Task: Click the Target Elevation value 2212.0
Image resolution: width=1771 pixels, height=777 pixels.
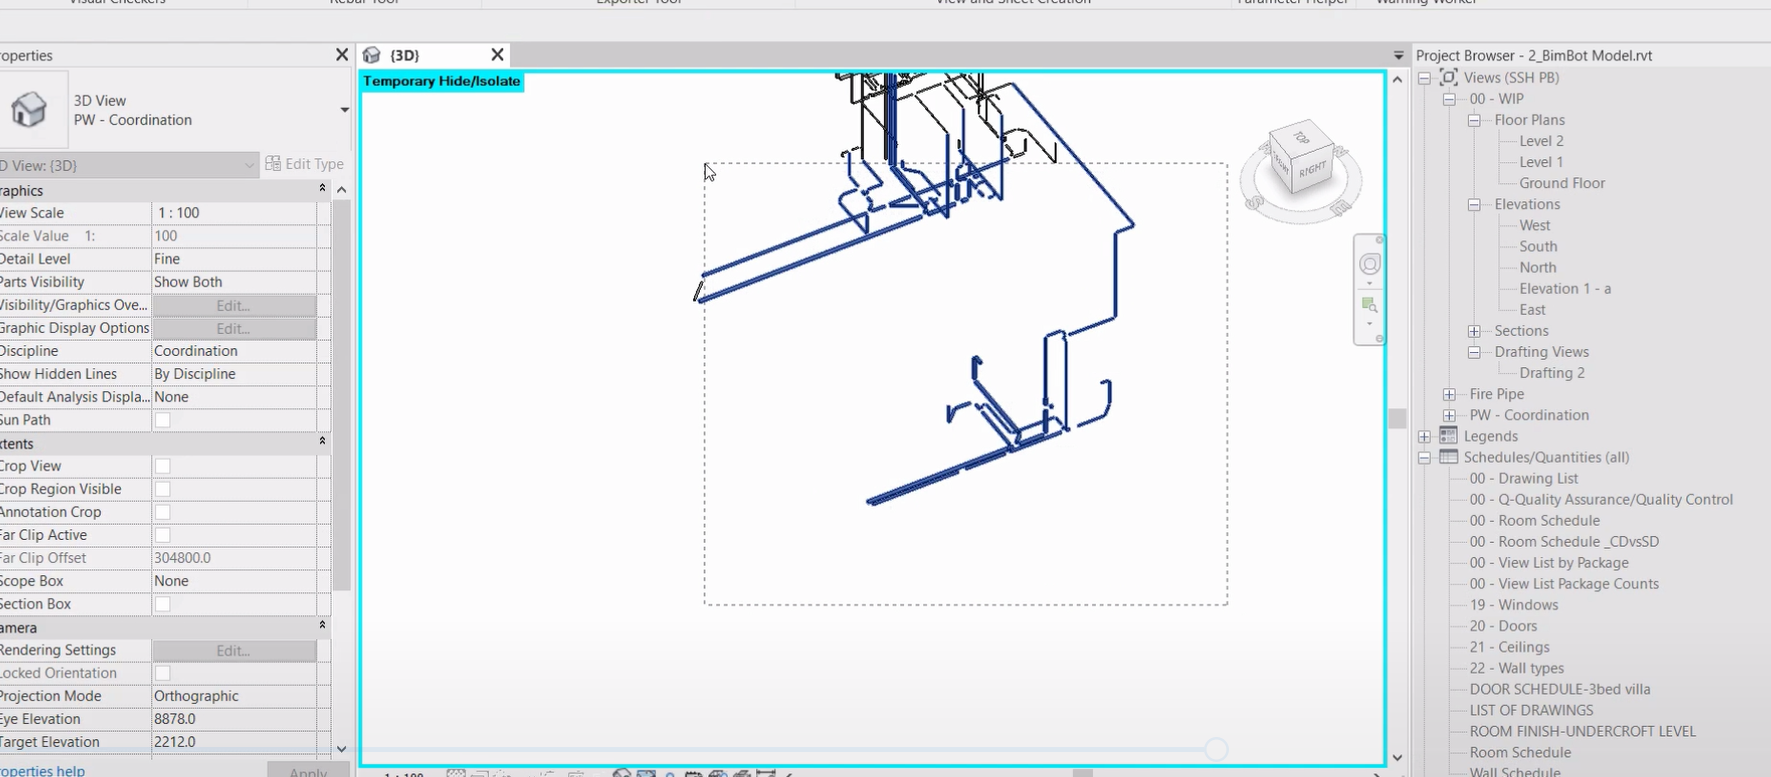Action: (x=234, y=742)
